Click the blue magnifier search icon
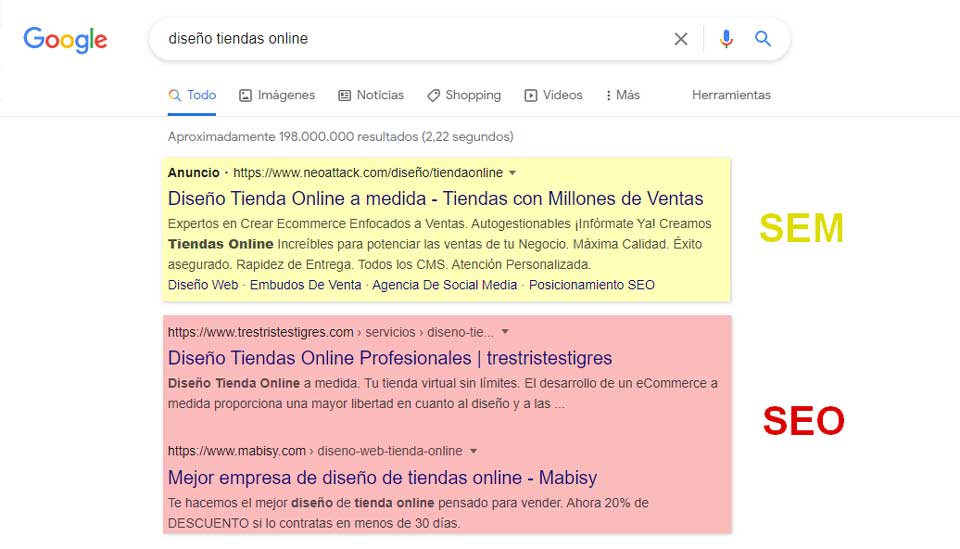The width and height of the screenshot is (960, 549). pyautogui.click(x=762, y=39)
